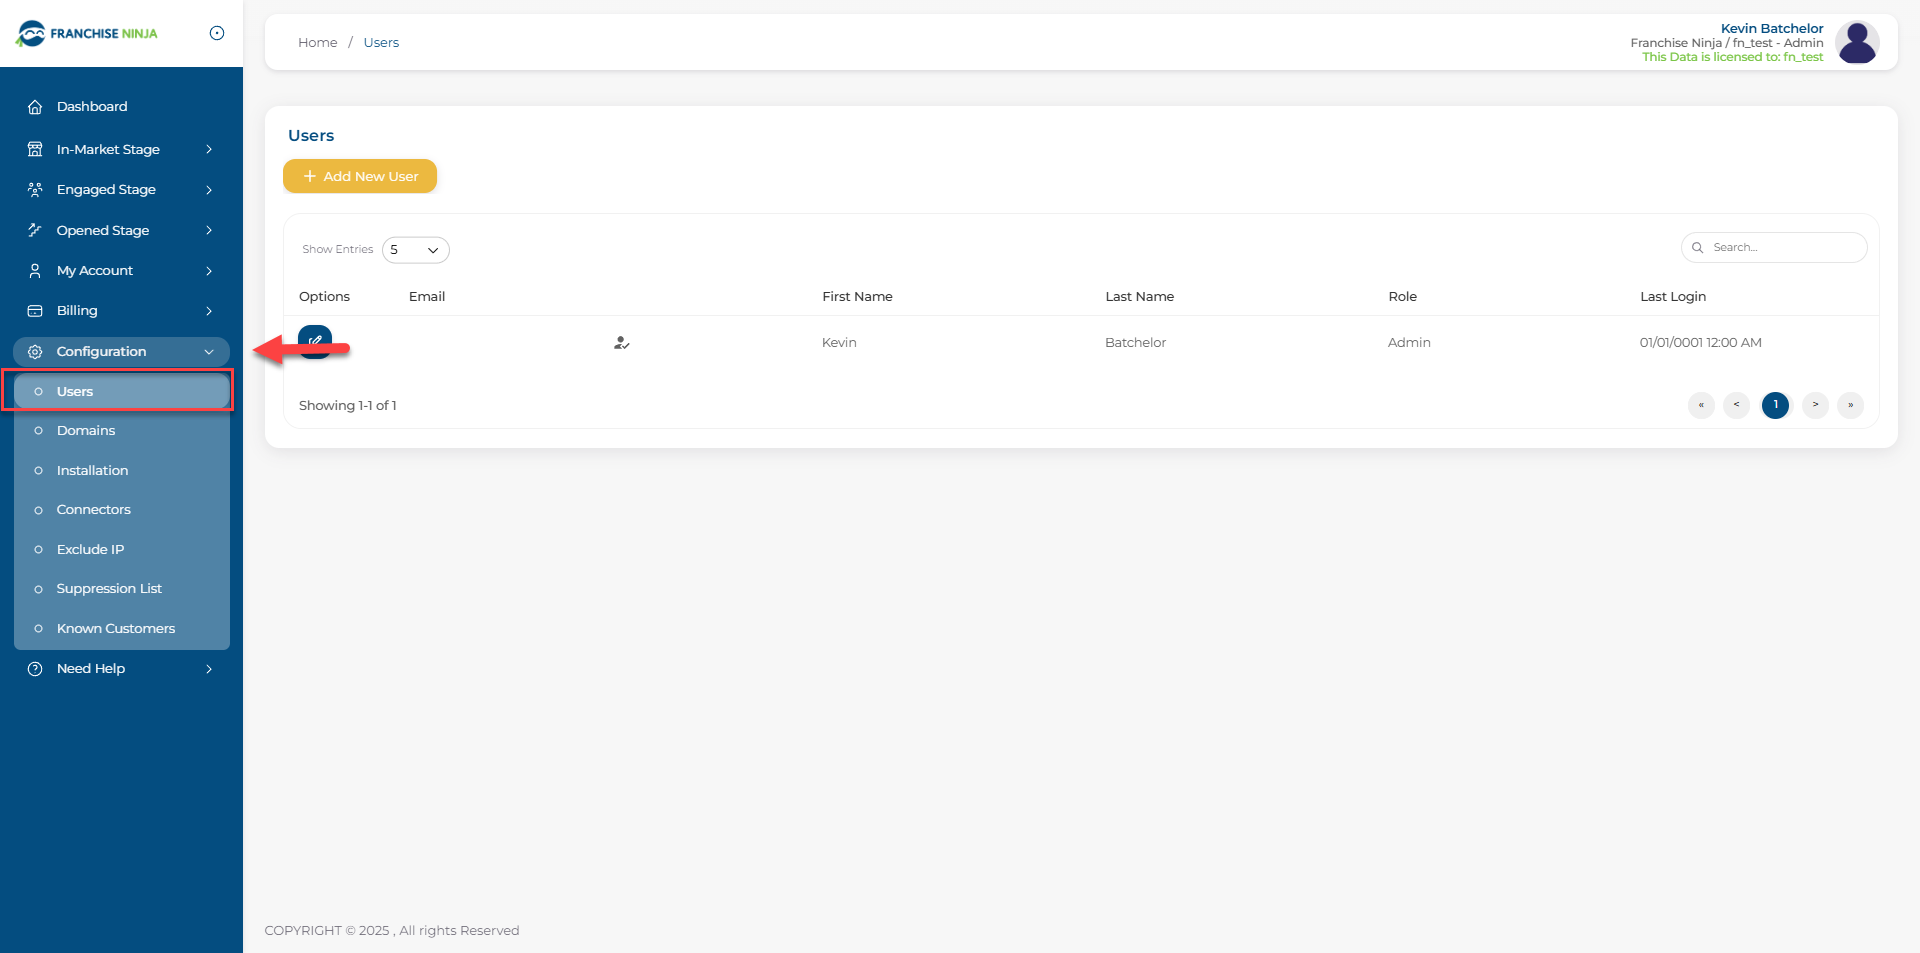1920x953 pixels.
Task: Click the Options column header
Action: coord(324,297)
